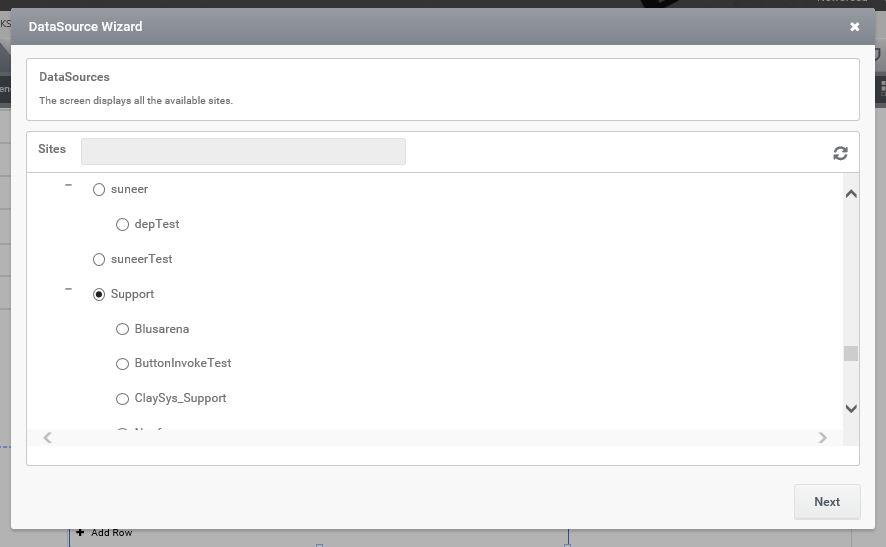Click the Add Row button behind dialog

105,533
